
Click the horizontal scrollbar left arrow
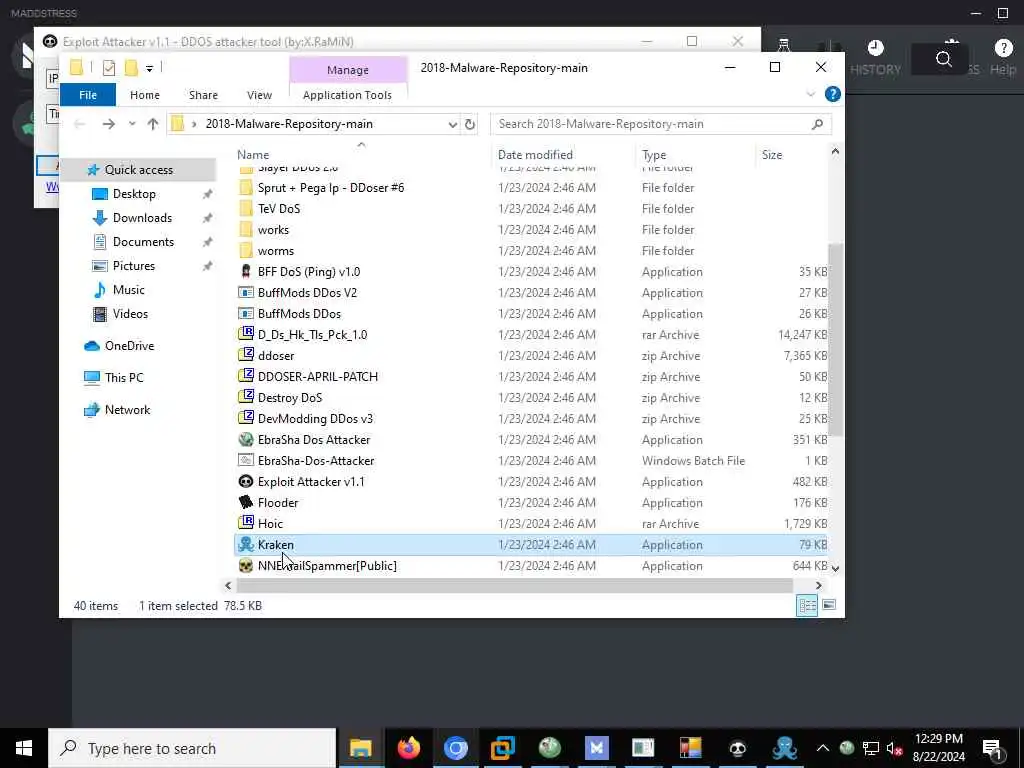click(228, 586)
